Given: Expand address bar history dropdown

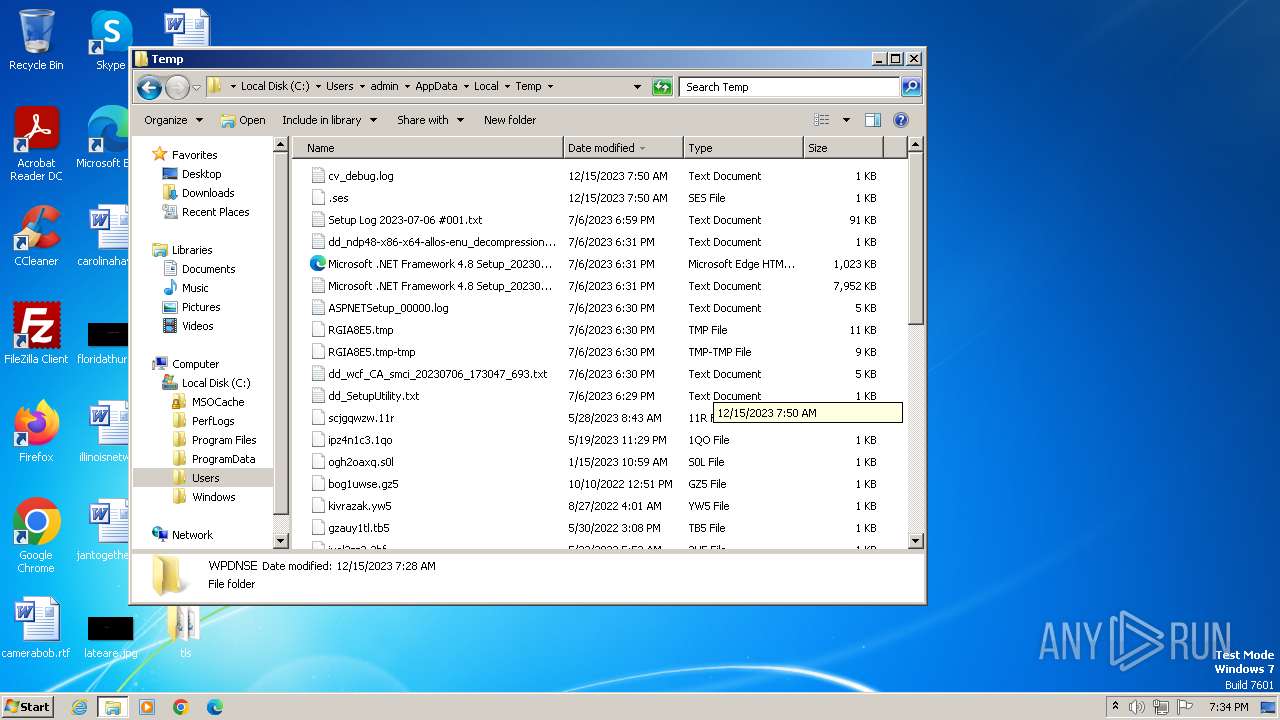Looking at the screenshot, I should (x=638, y=87).
